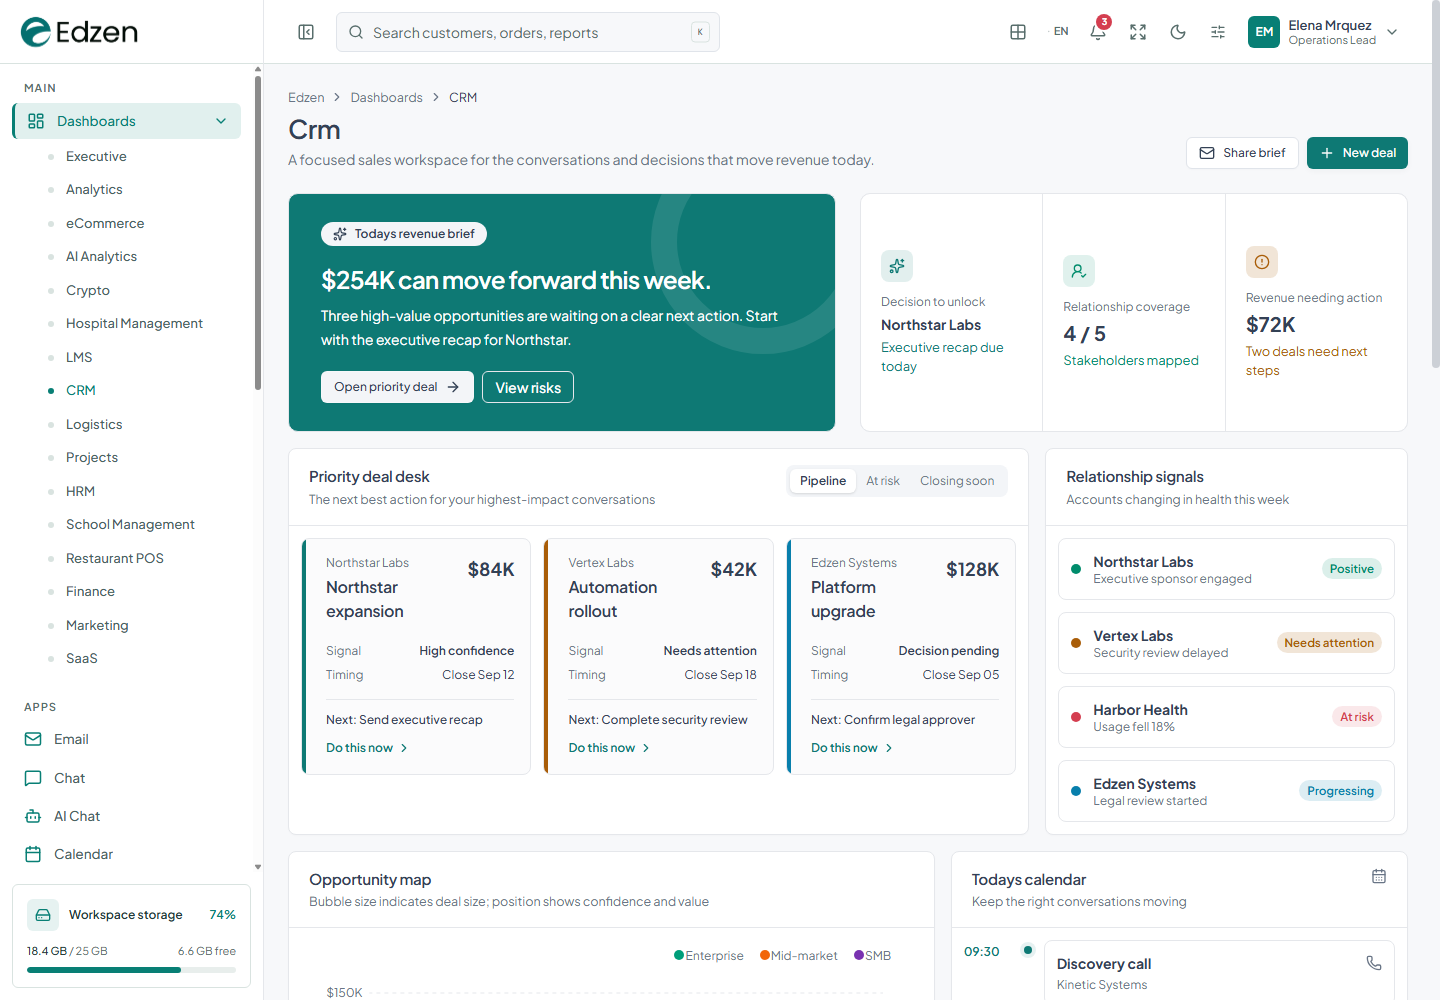
Task: Click the Revenue needing action alert icon
Action: (1262, 262)
